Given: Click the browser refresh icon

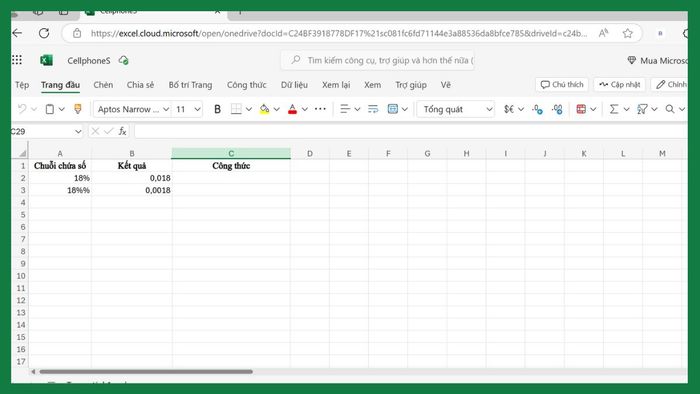Looking at the screenshot, I should pyautogui.click(x=44, y=33).
